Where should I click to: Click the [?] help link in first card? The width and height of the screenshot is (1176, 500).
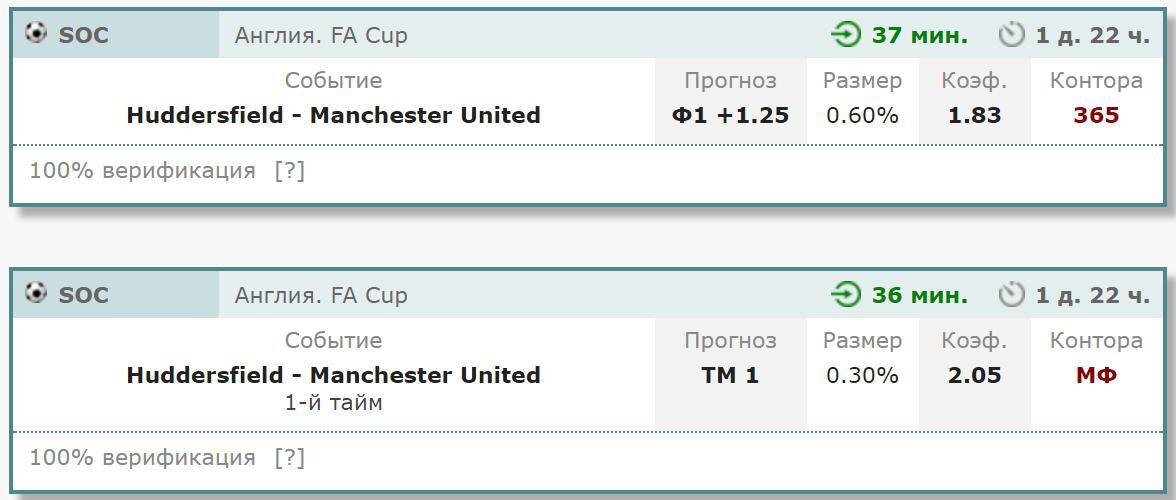(x=290, y=172)
